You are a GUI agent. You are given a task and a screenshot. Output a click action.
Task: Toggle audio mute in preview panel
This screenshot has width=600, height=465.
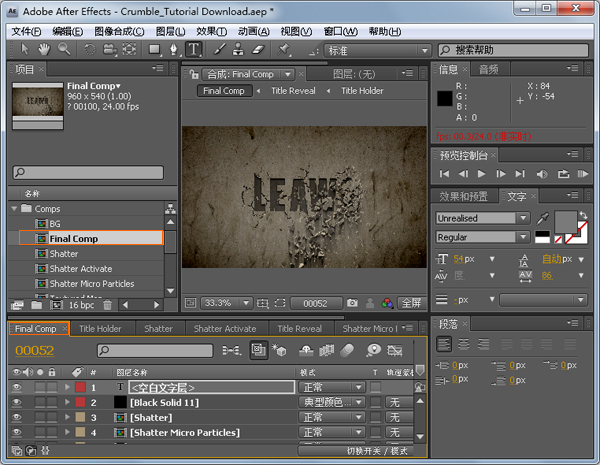[542, 174]
